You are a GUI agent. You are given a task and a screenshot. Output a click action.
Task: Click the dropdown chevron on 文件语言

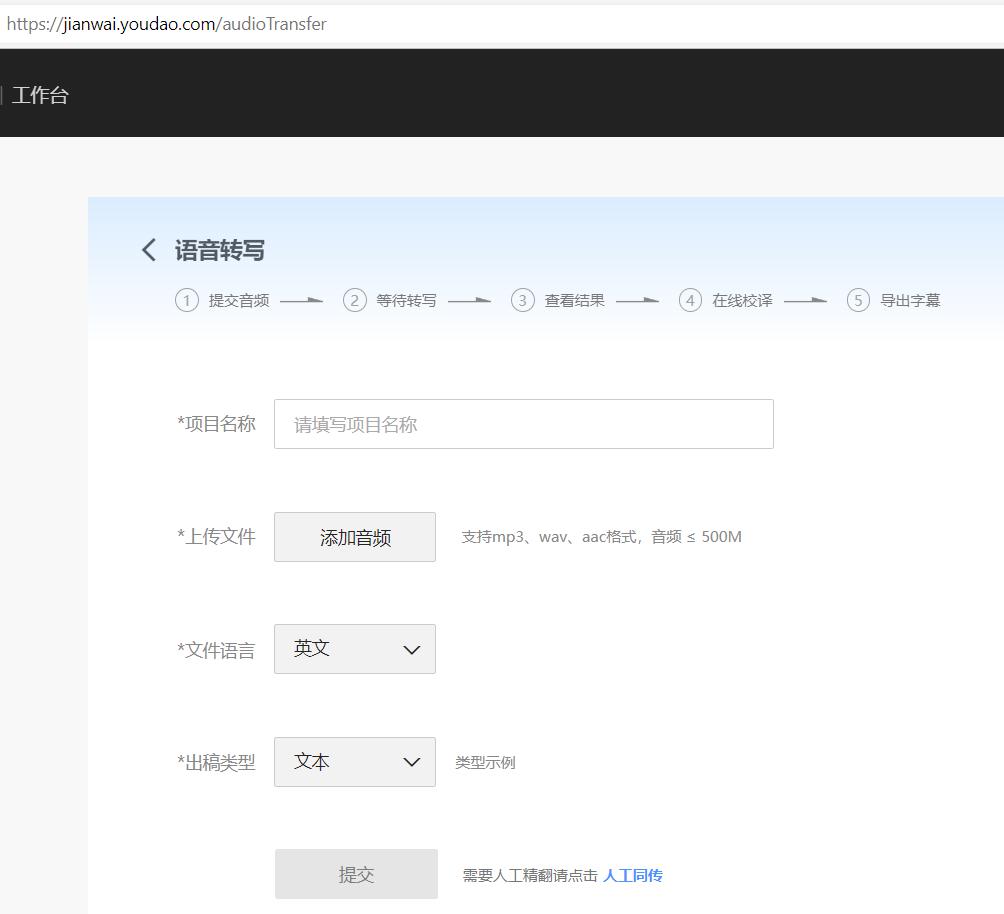[x=410, y=649]
